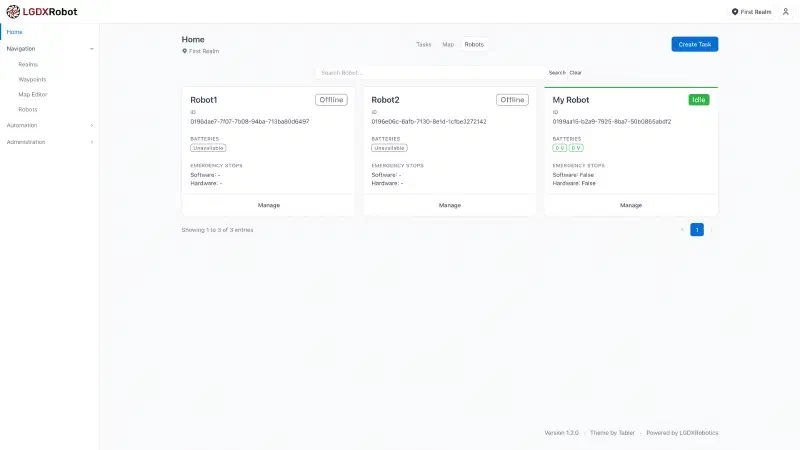Click Manage on My Robot card
The width and height of the screenshot is (800, 450).
click(631, 205)
